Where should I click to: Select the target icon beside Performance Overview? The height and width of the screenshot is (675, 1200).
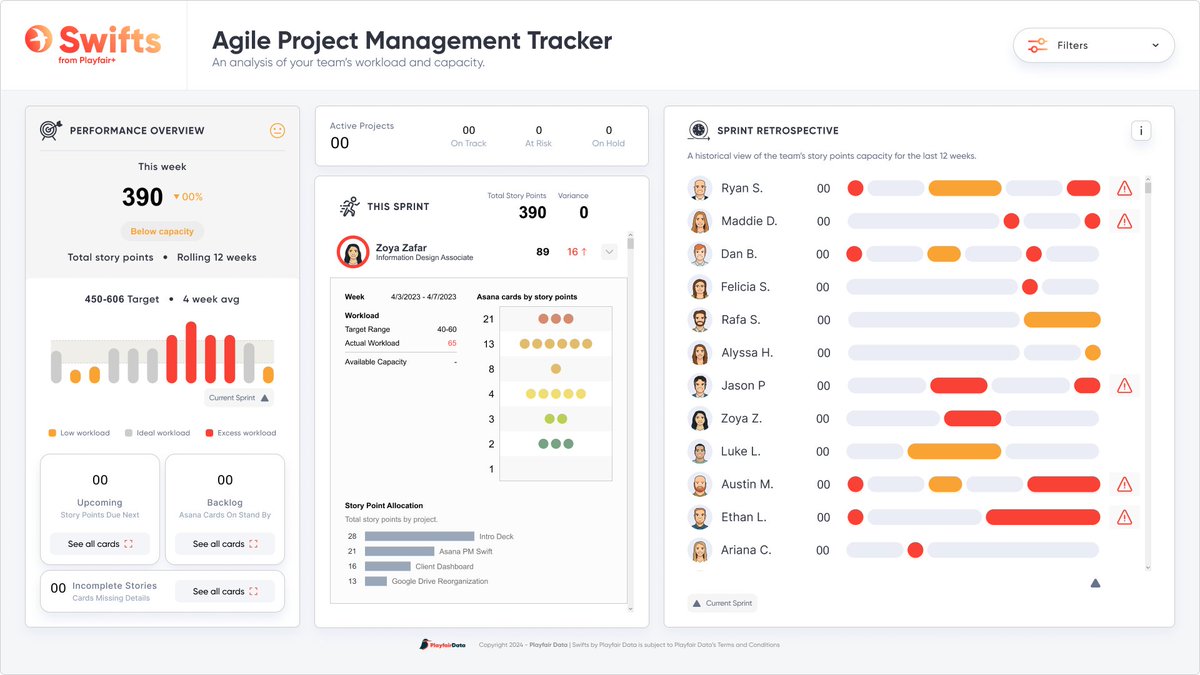click(51, 130)
